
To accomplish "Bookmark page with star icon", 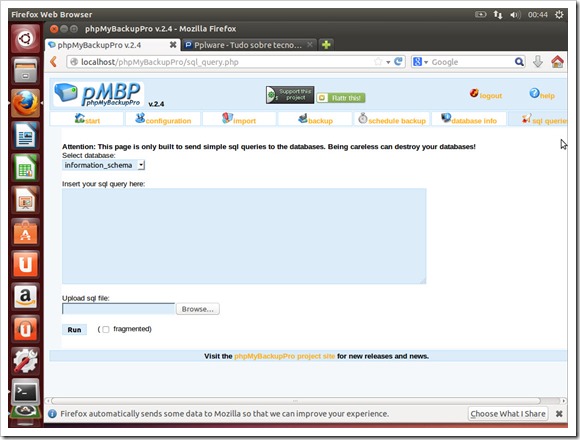I will [378, 62].
